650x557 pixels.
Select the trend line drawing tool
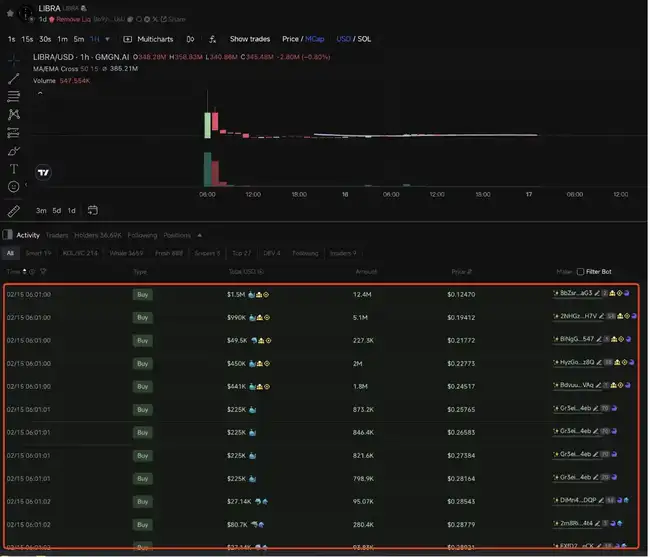(x=14, y=78)
